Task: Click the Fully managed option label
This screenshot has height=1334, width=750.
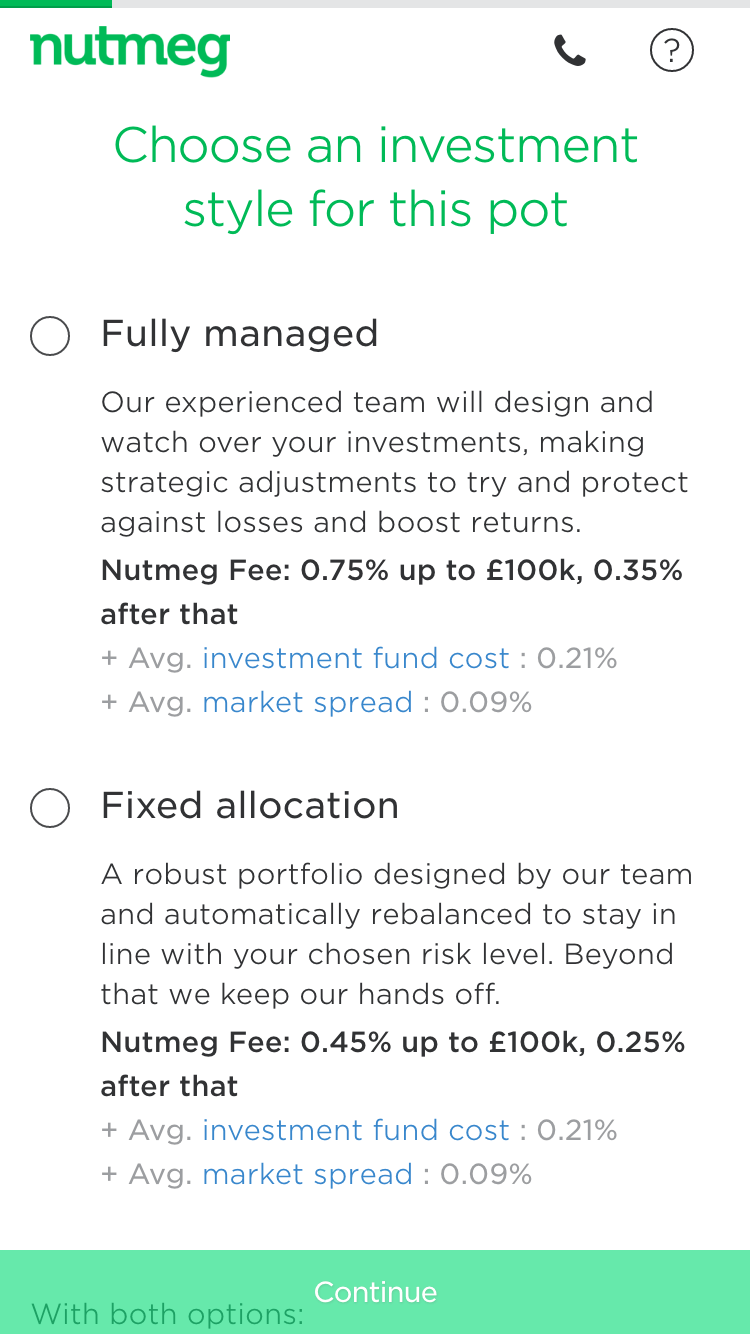Action: [240, 334]
